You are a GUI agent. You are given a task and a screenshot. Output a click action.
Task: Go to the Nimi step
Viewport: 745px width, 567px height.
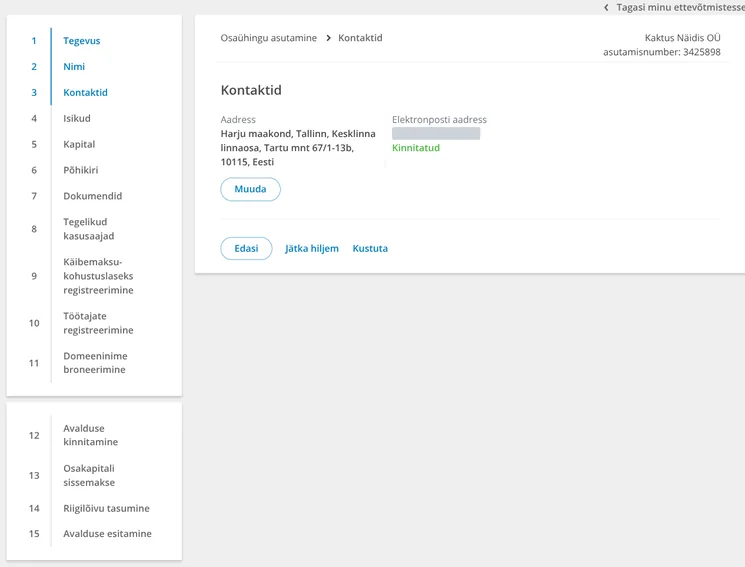(74, 67)
